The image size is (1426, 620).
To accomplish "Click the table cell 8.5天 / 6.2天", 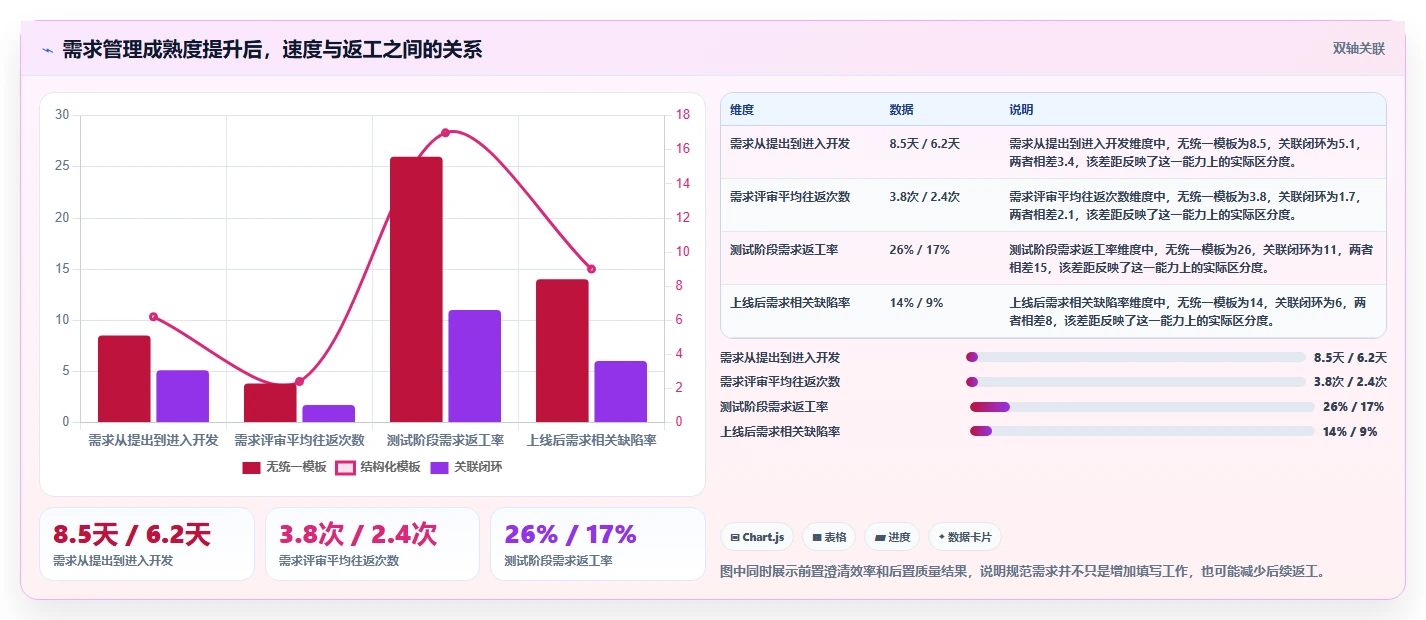I will (x=924, y=143).
